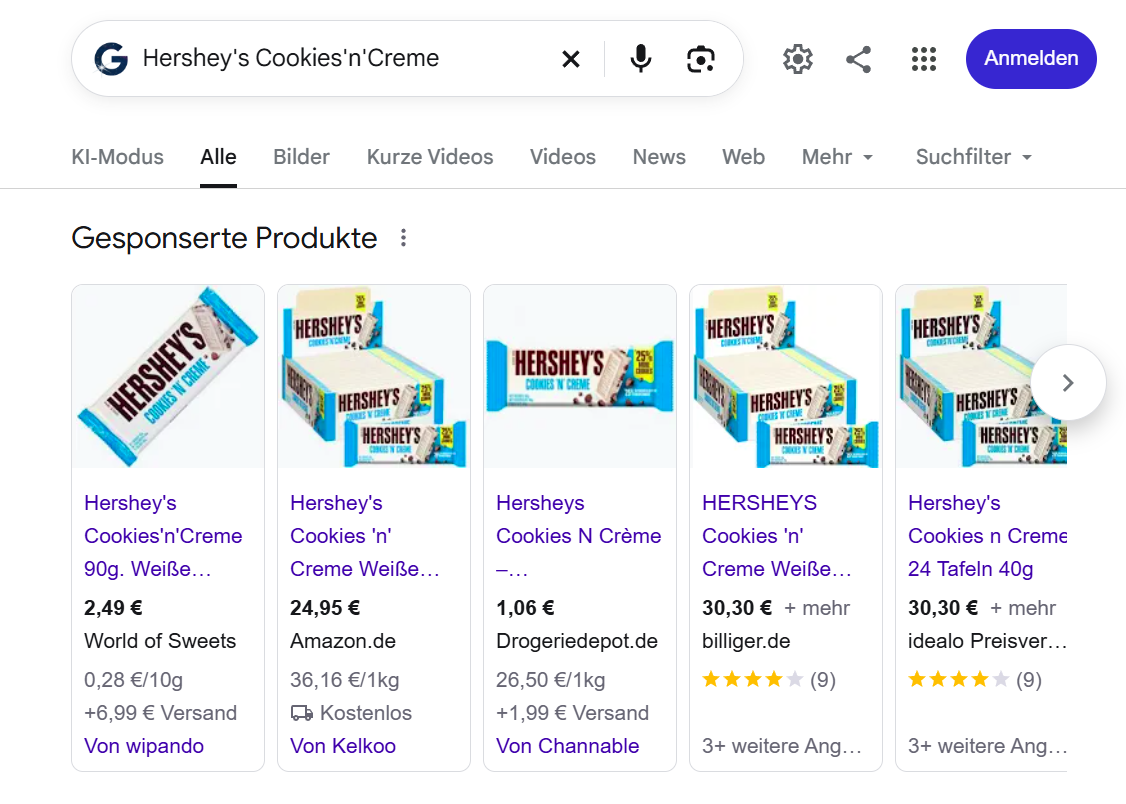Click +6,99 € Versand text

160,713
